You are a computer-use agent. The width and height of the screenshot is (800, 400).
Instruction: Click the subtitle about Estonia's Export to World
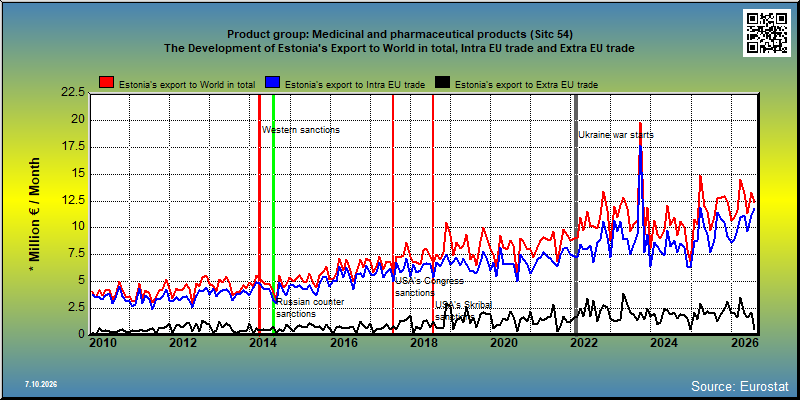point(399,48)
